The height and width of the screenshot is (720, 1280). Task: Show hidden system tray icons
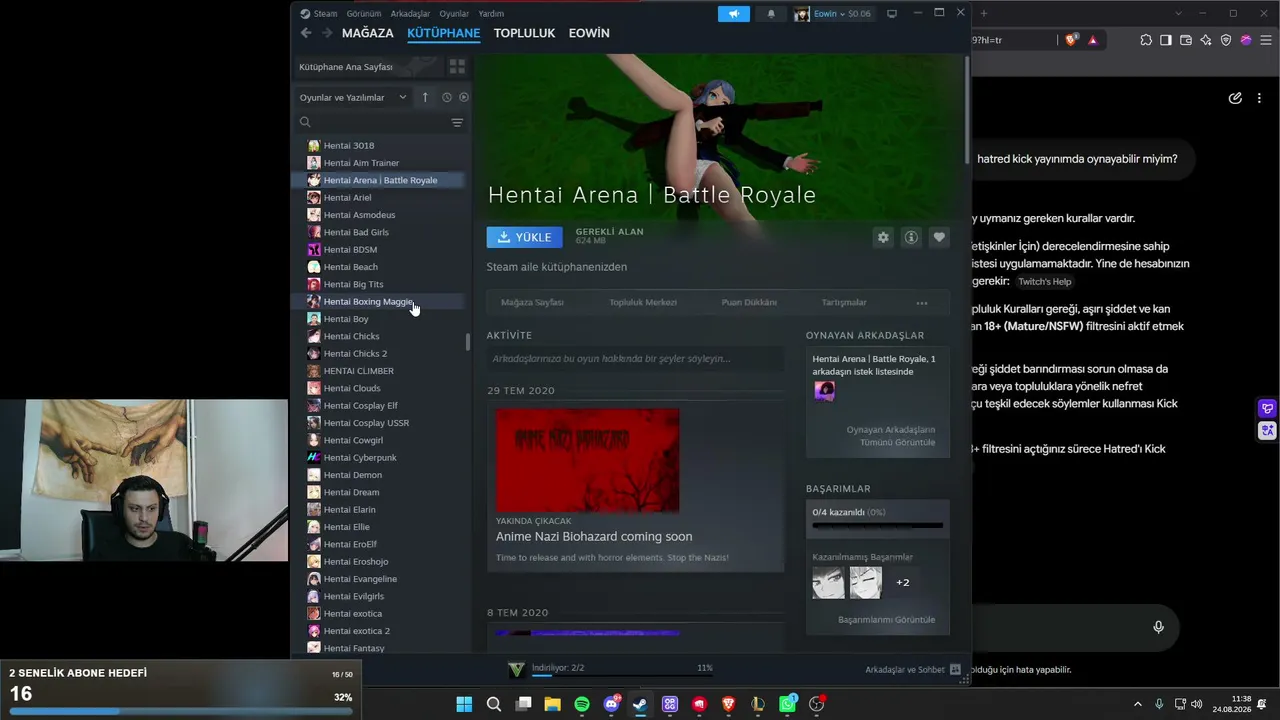coord(1137,704)
